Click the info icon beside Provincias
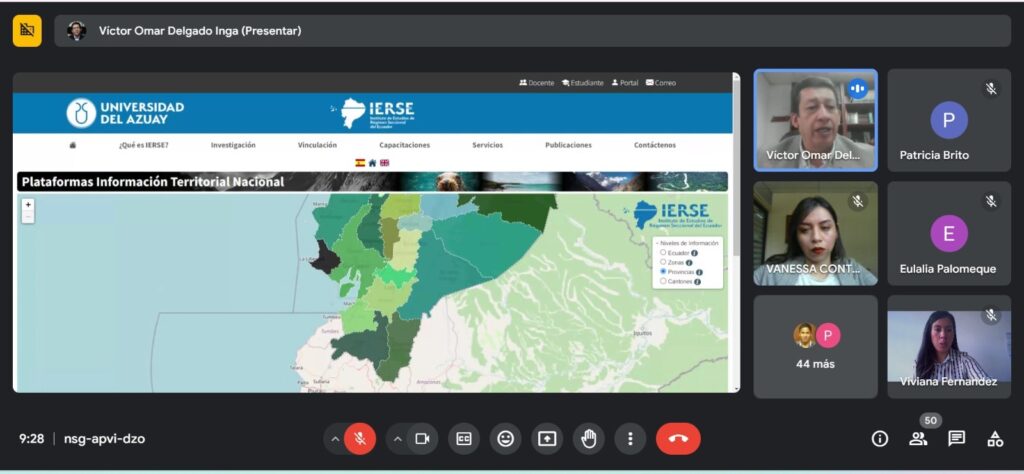Image resolution: width=1024 pixels, height=474 pixels. click(x=699, y=272)
